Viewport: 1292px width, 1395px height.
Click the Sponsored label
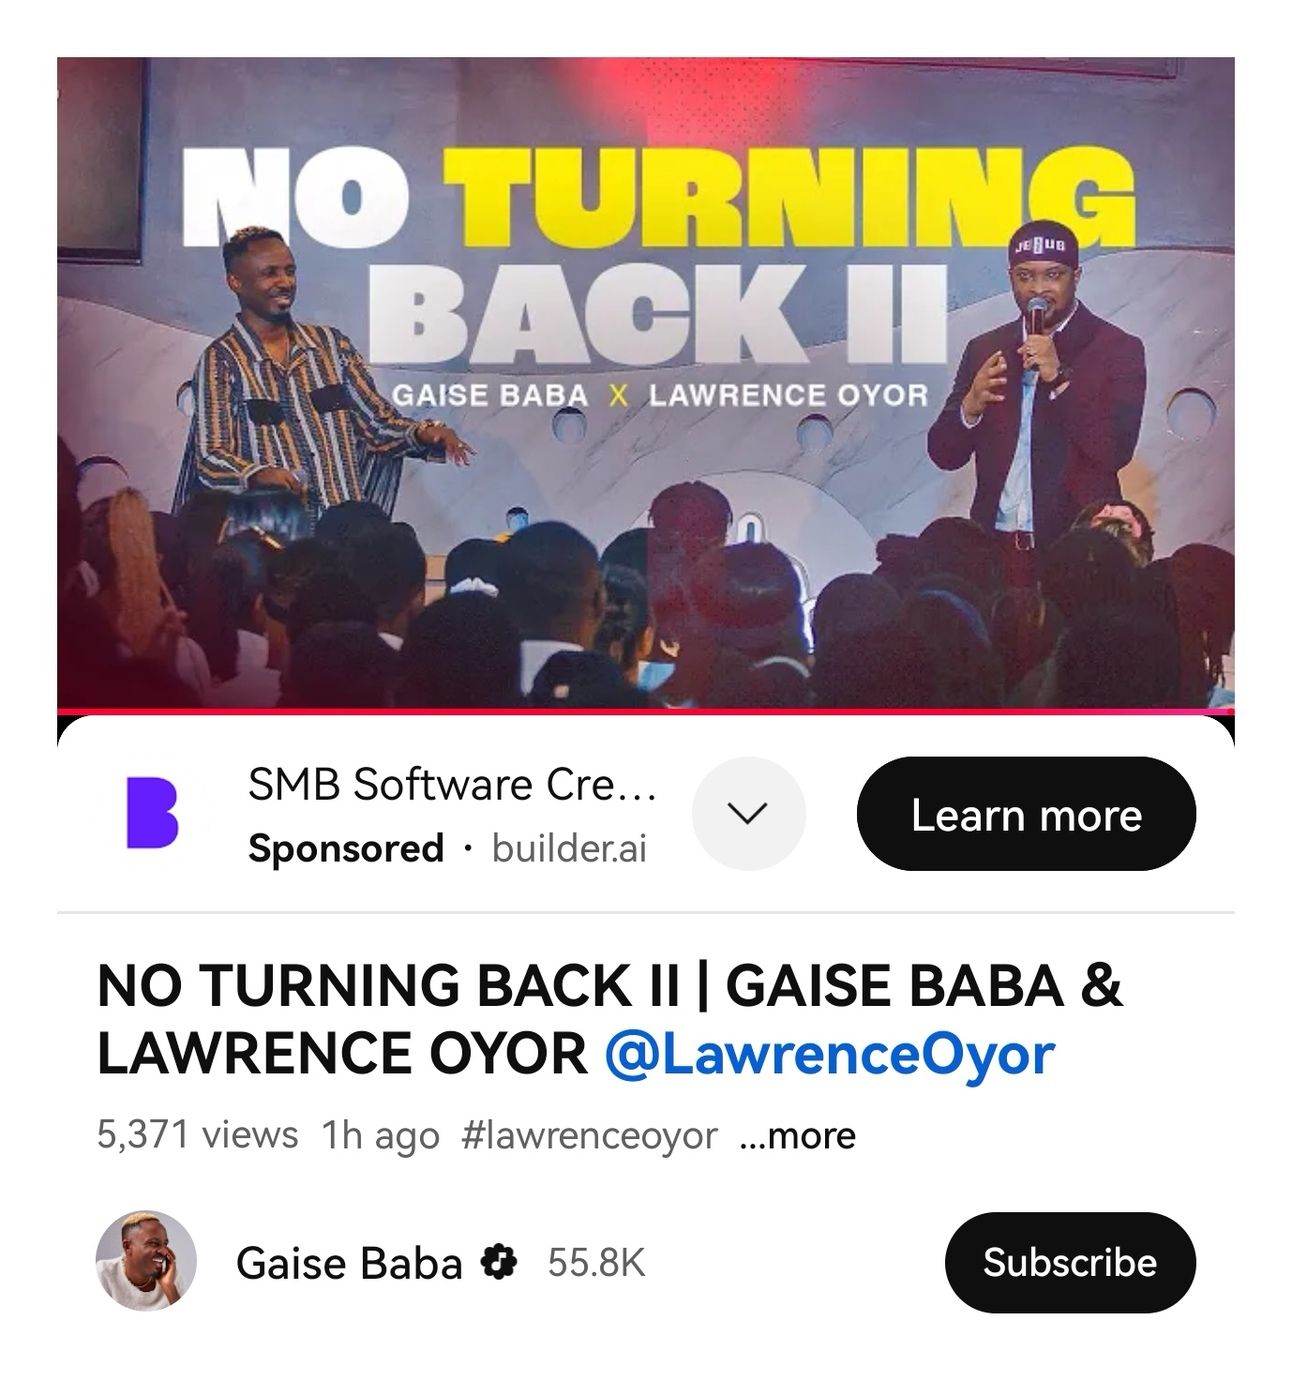pos(346,848)
